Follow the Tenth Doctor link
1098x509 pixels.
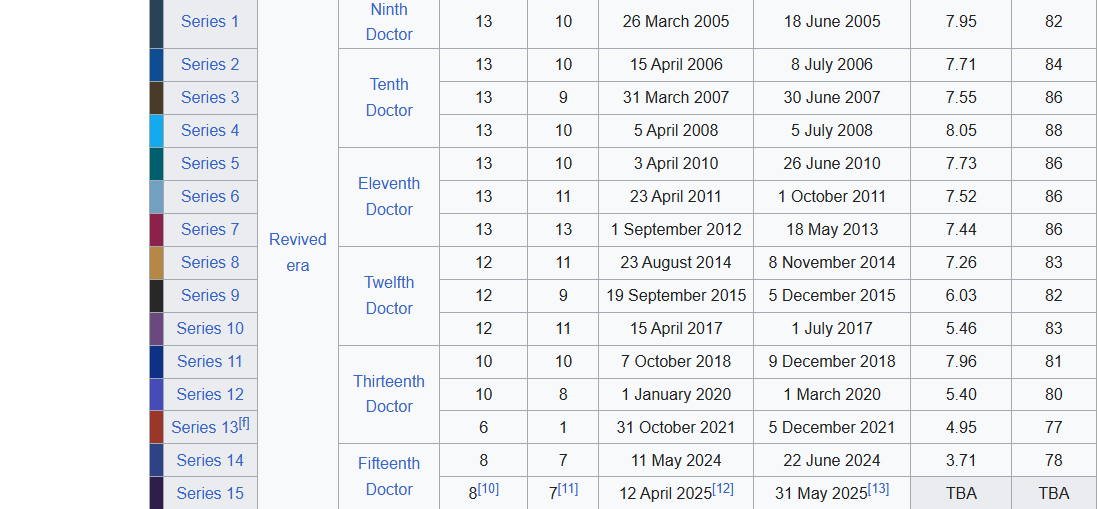click(x=389, y=97)
